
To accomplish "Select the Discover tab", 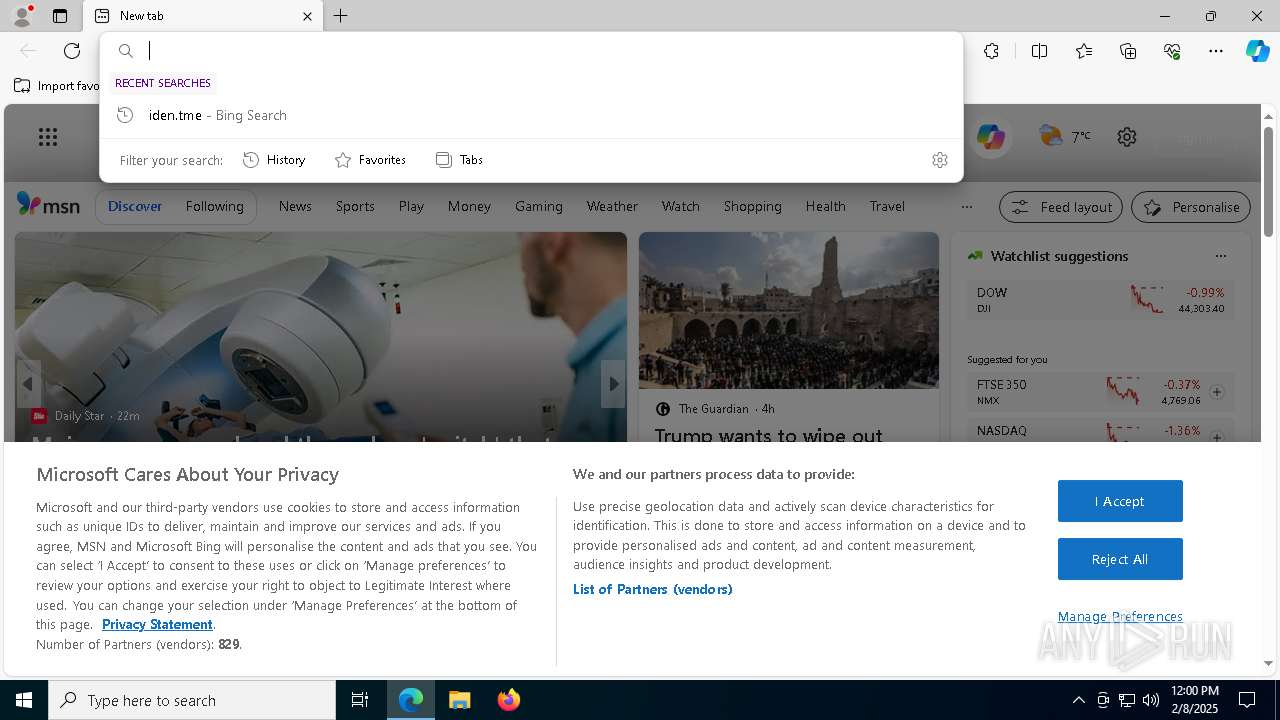I will [x=135, y=206].
